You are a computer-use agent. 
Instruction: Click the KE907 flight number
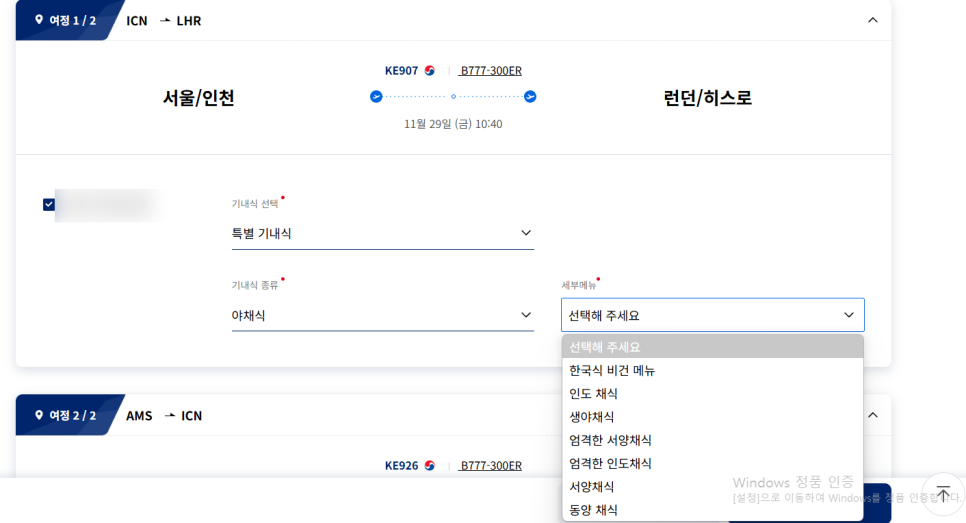point(401,71)
